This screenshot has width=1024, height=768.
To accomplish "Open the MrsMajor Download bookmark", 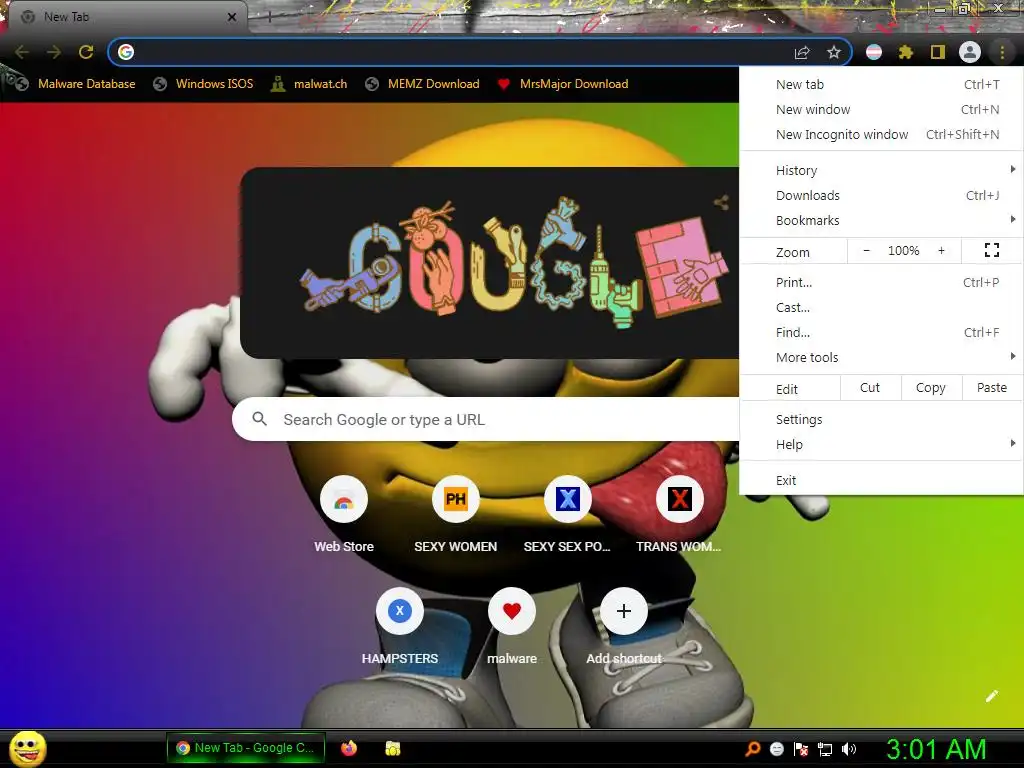I will pyautogui.click(x=563, y=84).
